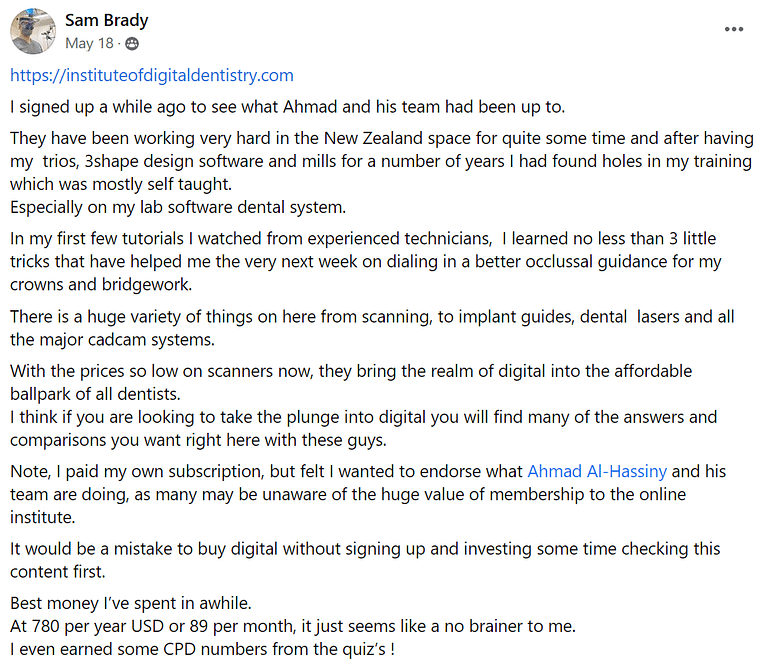This screenshot has height=668, width=765.
Task: Open Sam Brady's profile via name
Action: click(106, 20)
